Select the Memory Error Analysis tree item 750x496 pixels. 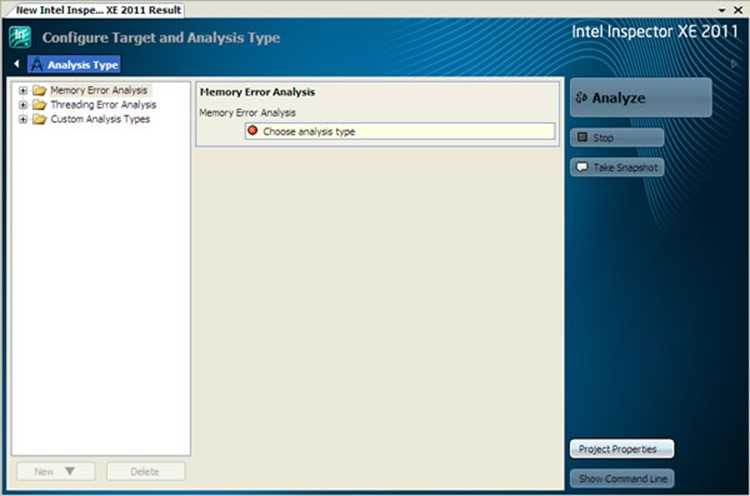[x=99, y=90]
